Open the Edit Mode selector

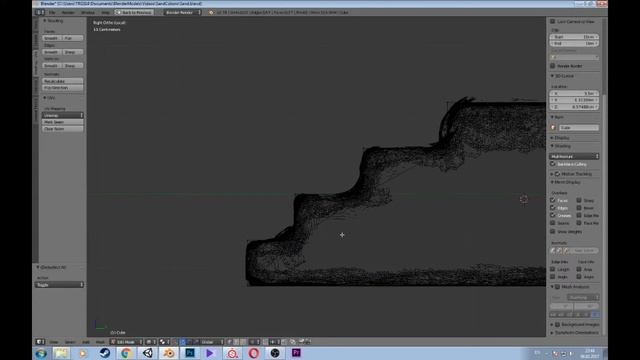127,342
